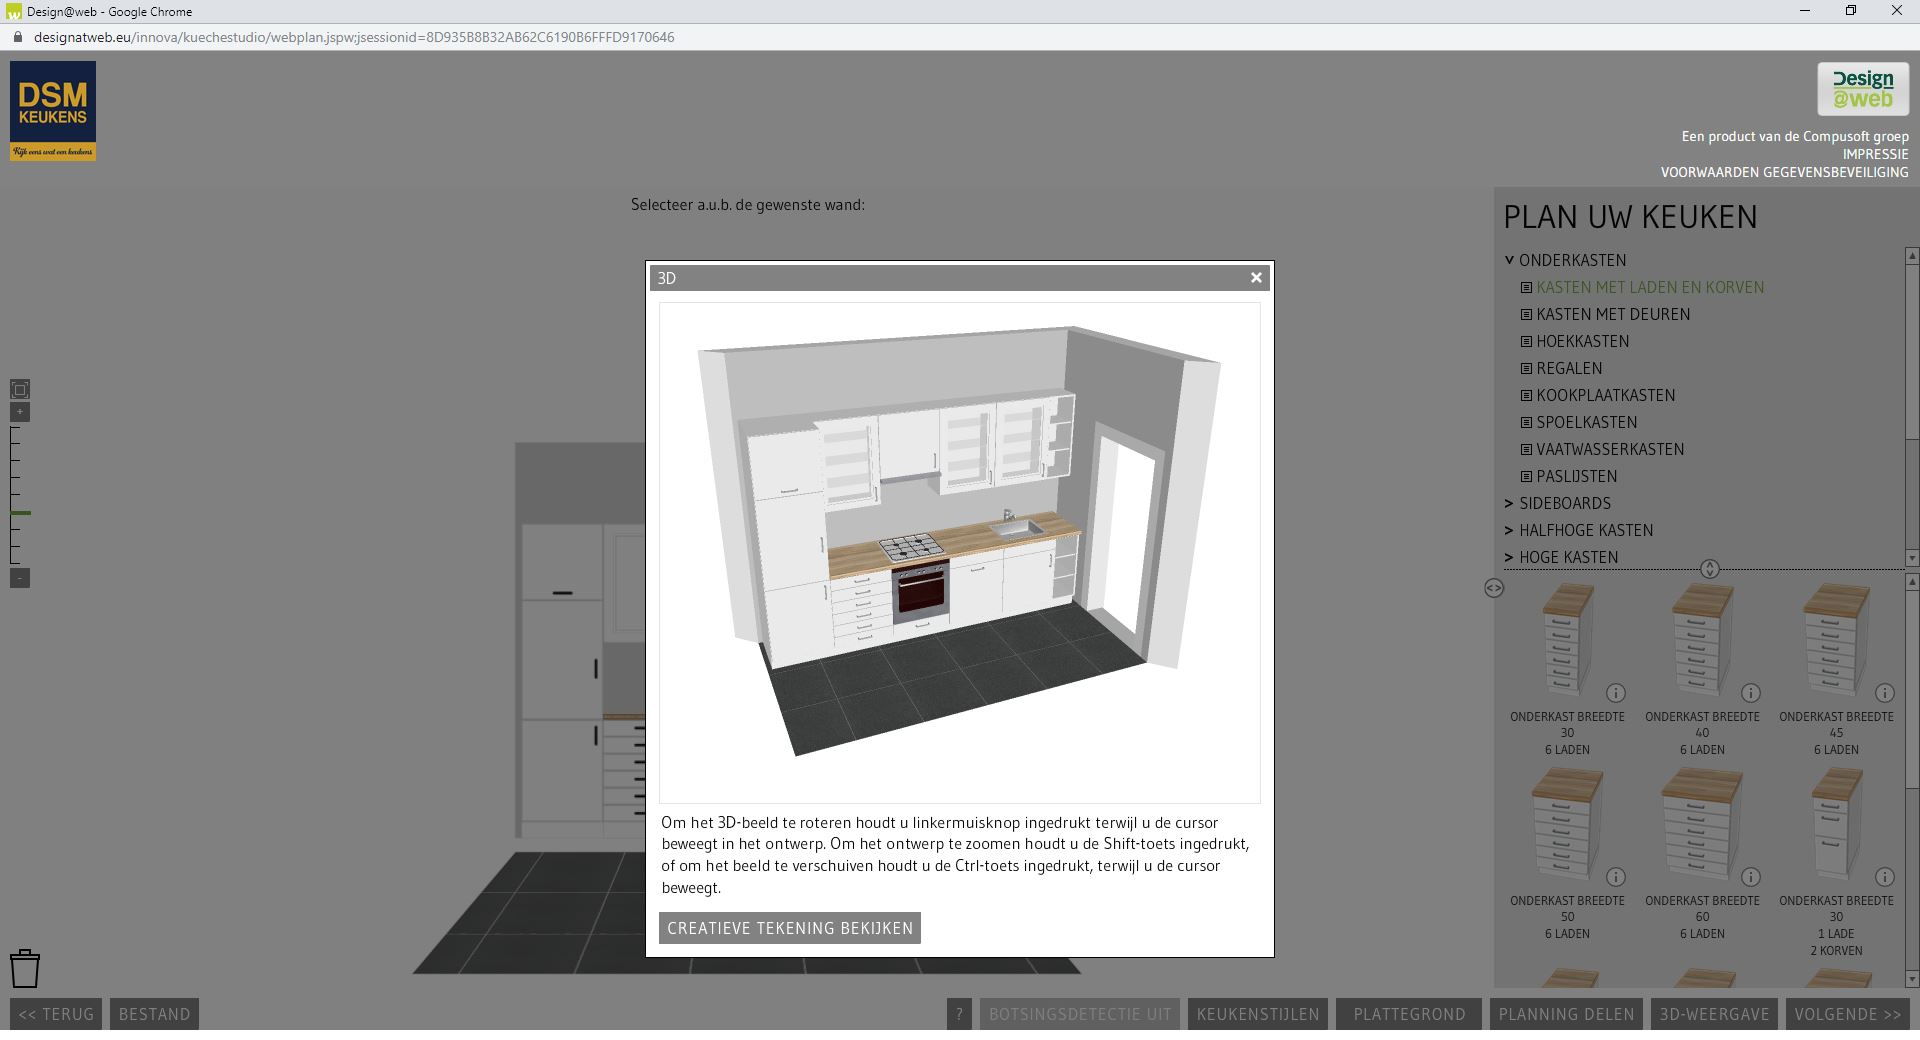Viewport: 1920px width, 1040px height.
Task: Select Vaatwasserkasten subcategory
Action: pos(1610,449)
